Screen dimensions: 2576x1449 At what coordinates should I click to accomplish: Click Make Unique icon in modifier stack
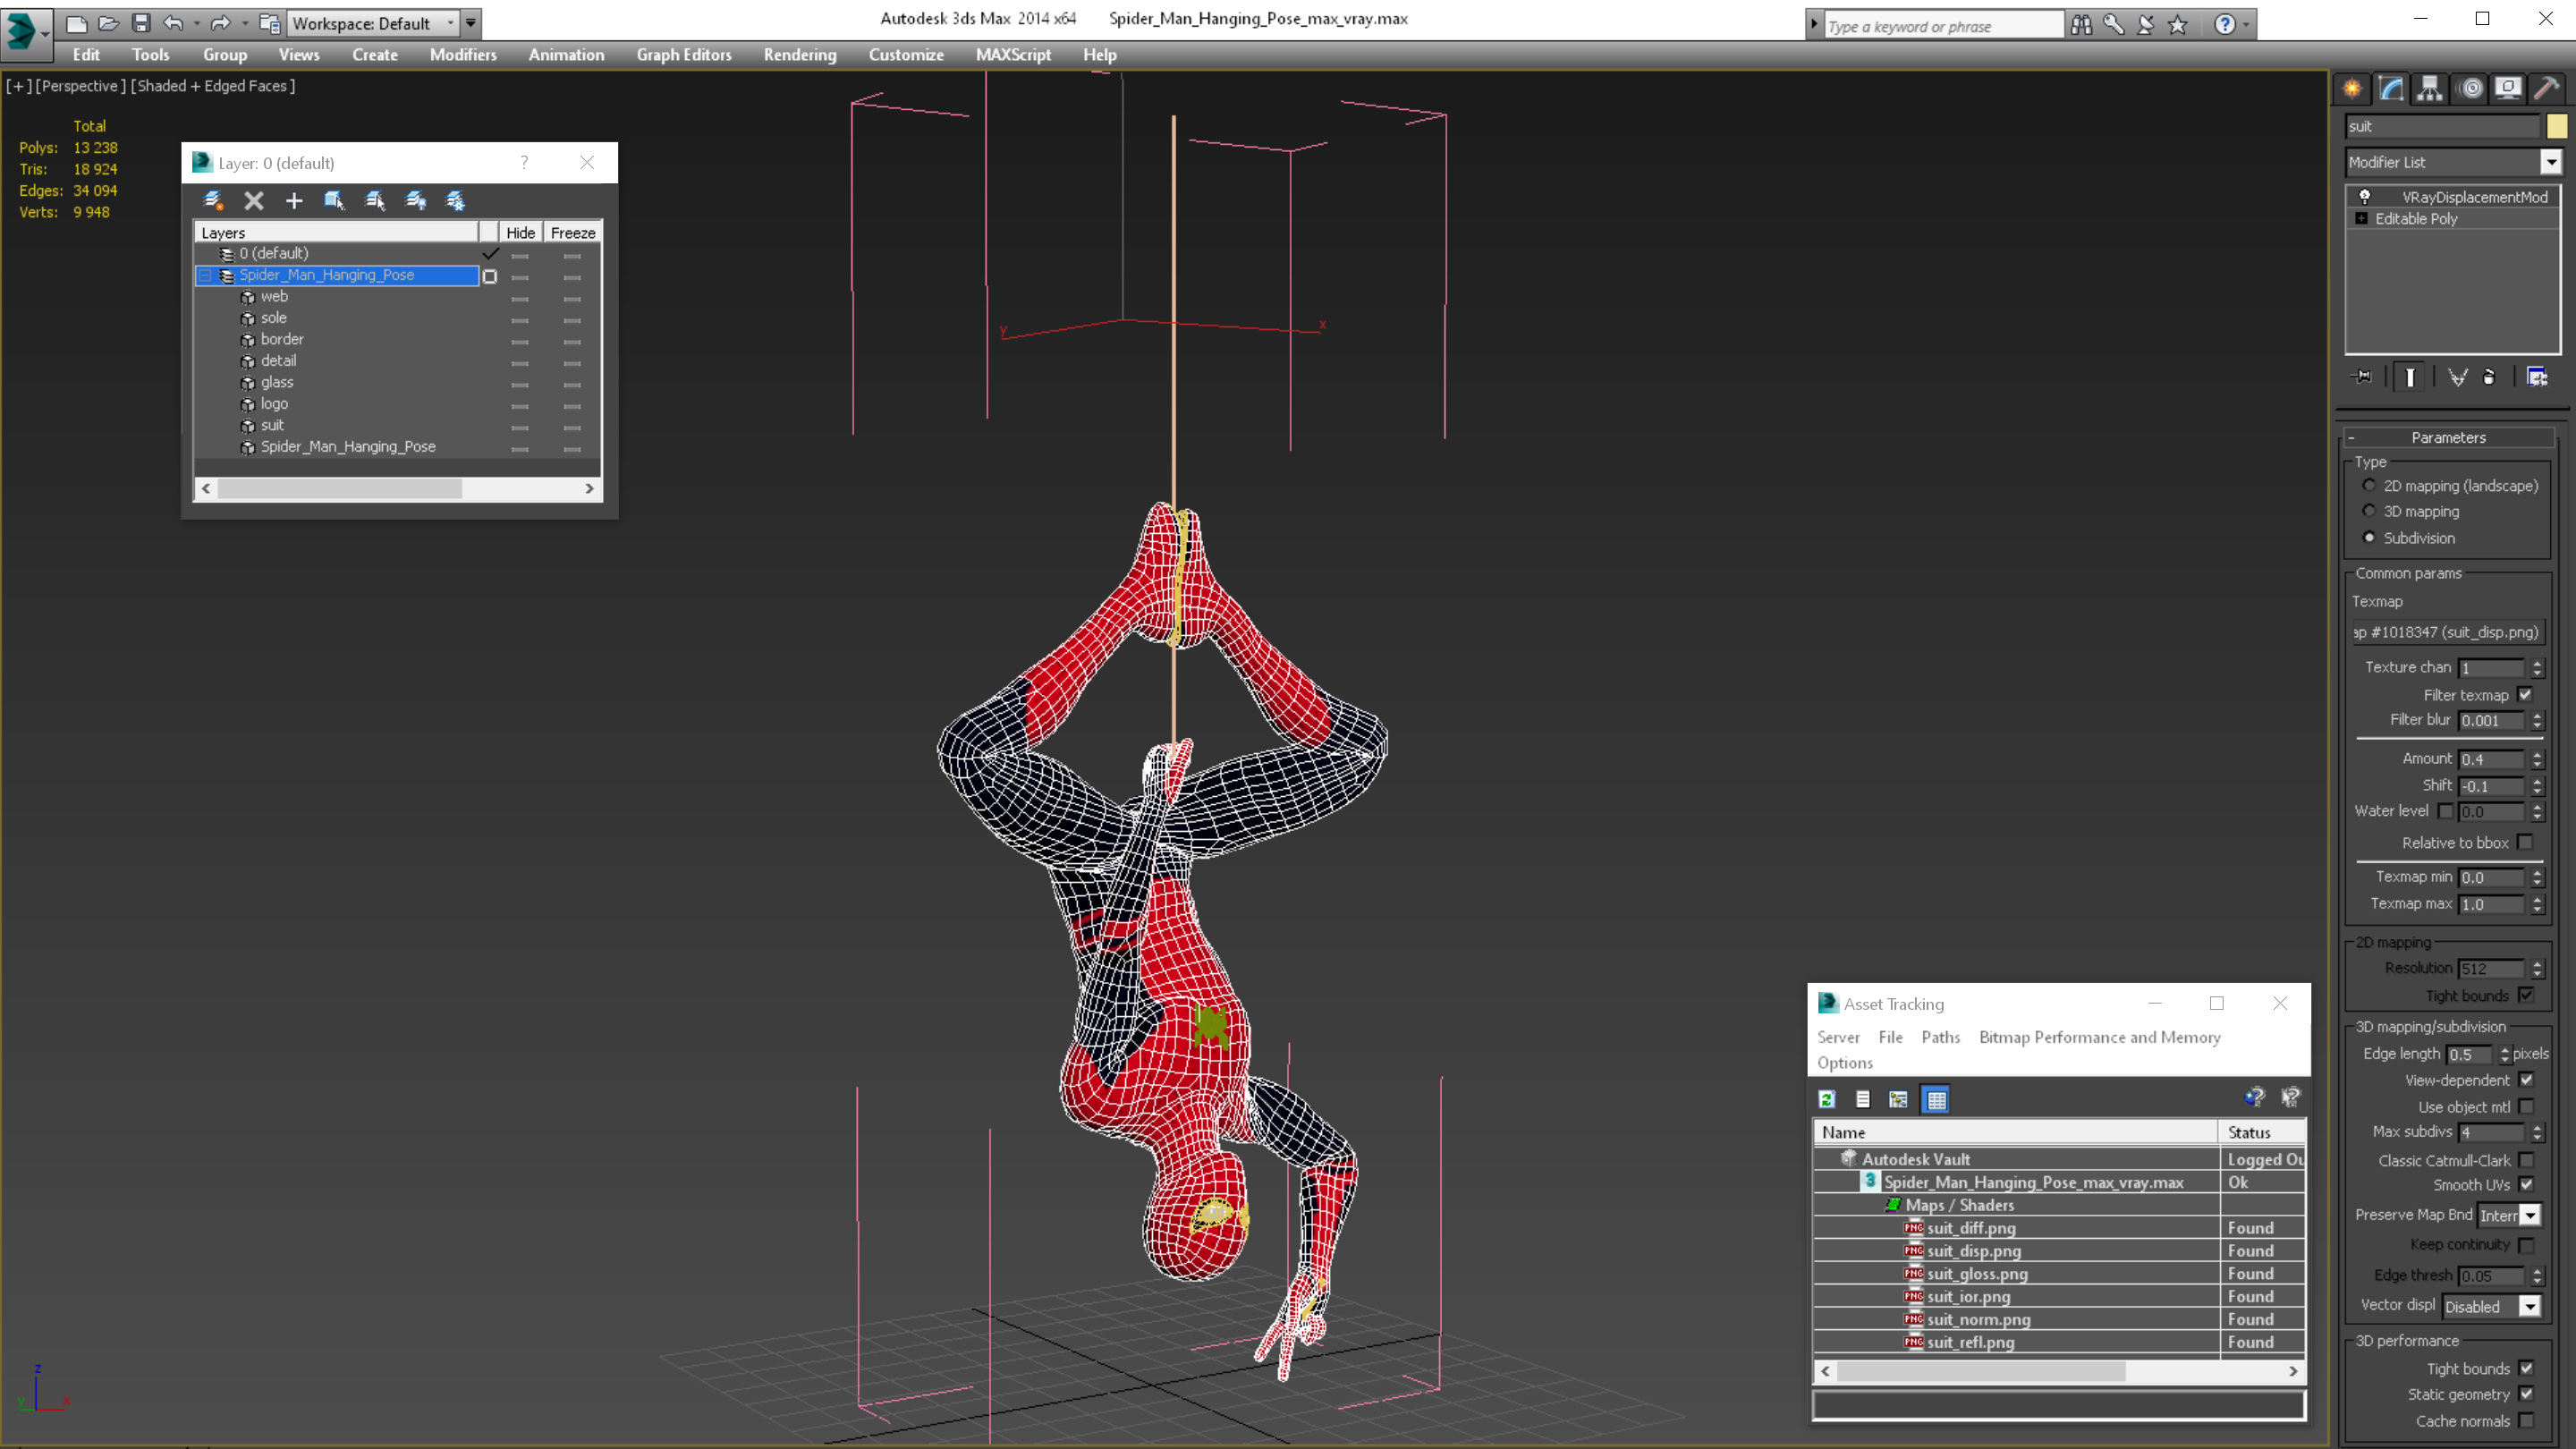(x=2457, y=377)
